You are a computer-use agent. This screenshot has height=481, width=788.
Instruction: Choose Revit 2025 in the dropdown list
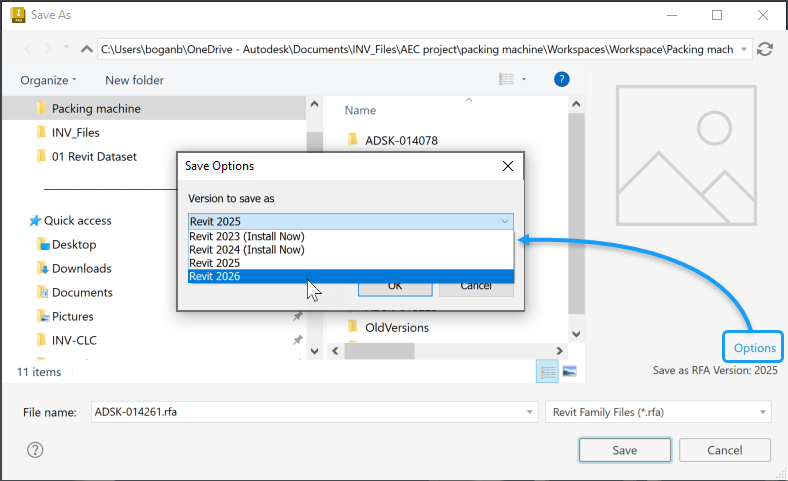(351, 263)
